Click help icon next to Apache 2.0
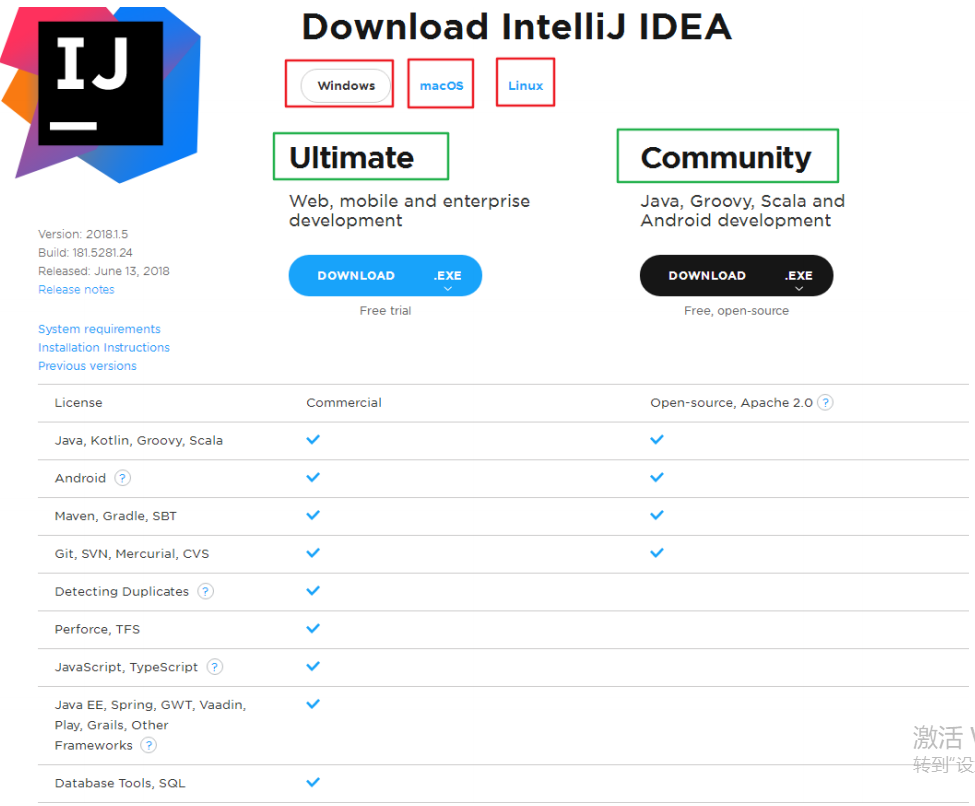 pos(825,403)
